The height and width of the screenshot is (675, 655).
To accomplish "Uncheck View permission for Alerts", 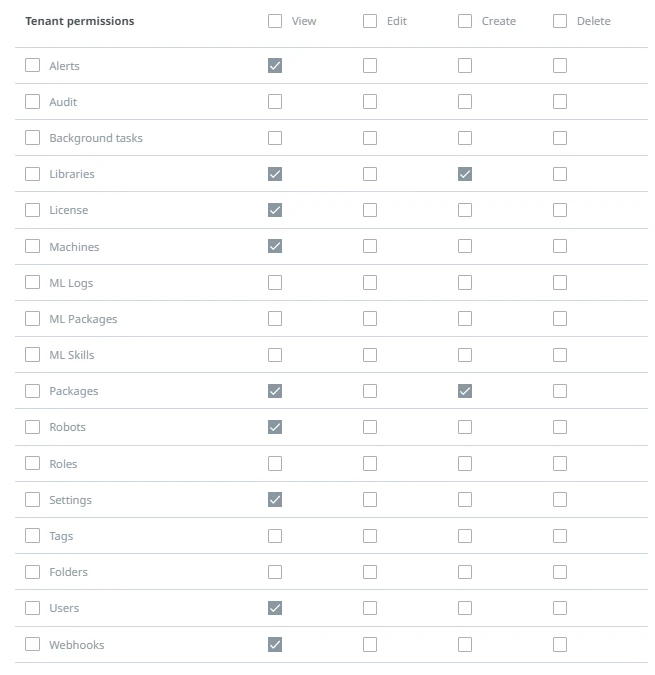I will coord(275,66).
